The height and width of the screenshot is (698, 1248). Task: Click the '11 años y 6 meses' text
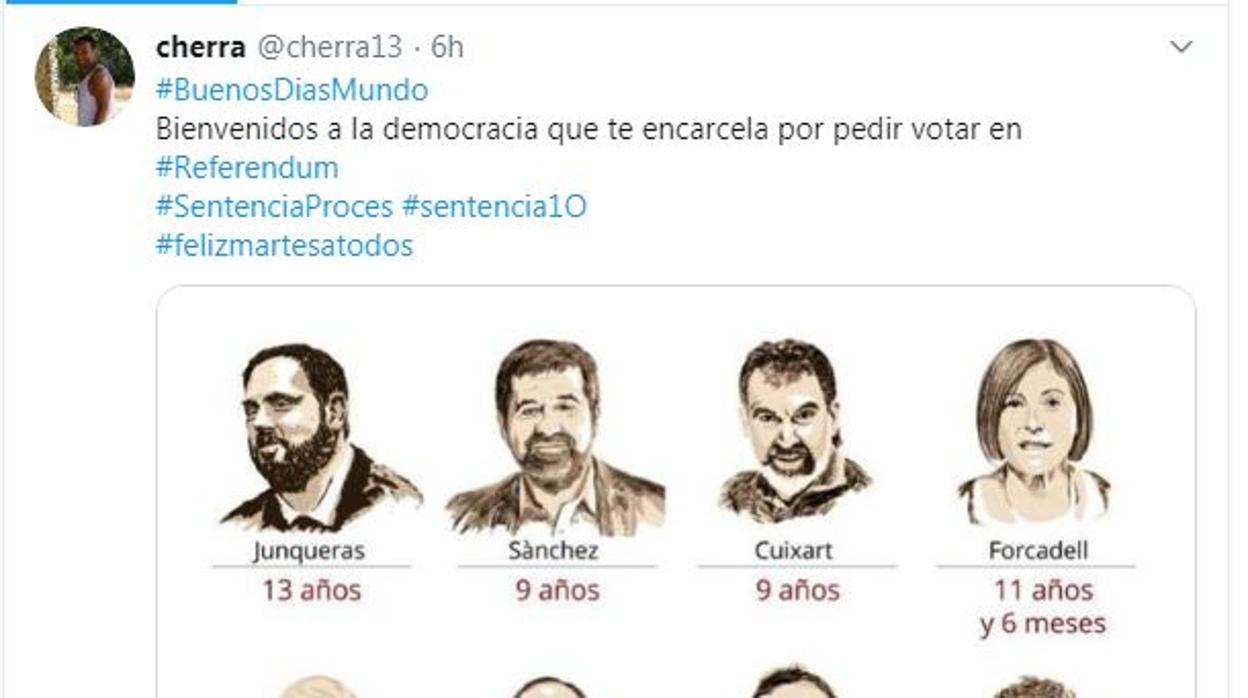coord(1043,607)
